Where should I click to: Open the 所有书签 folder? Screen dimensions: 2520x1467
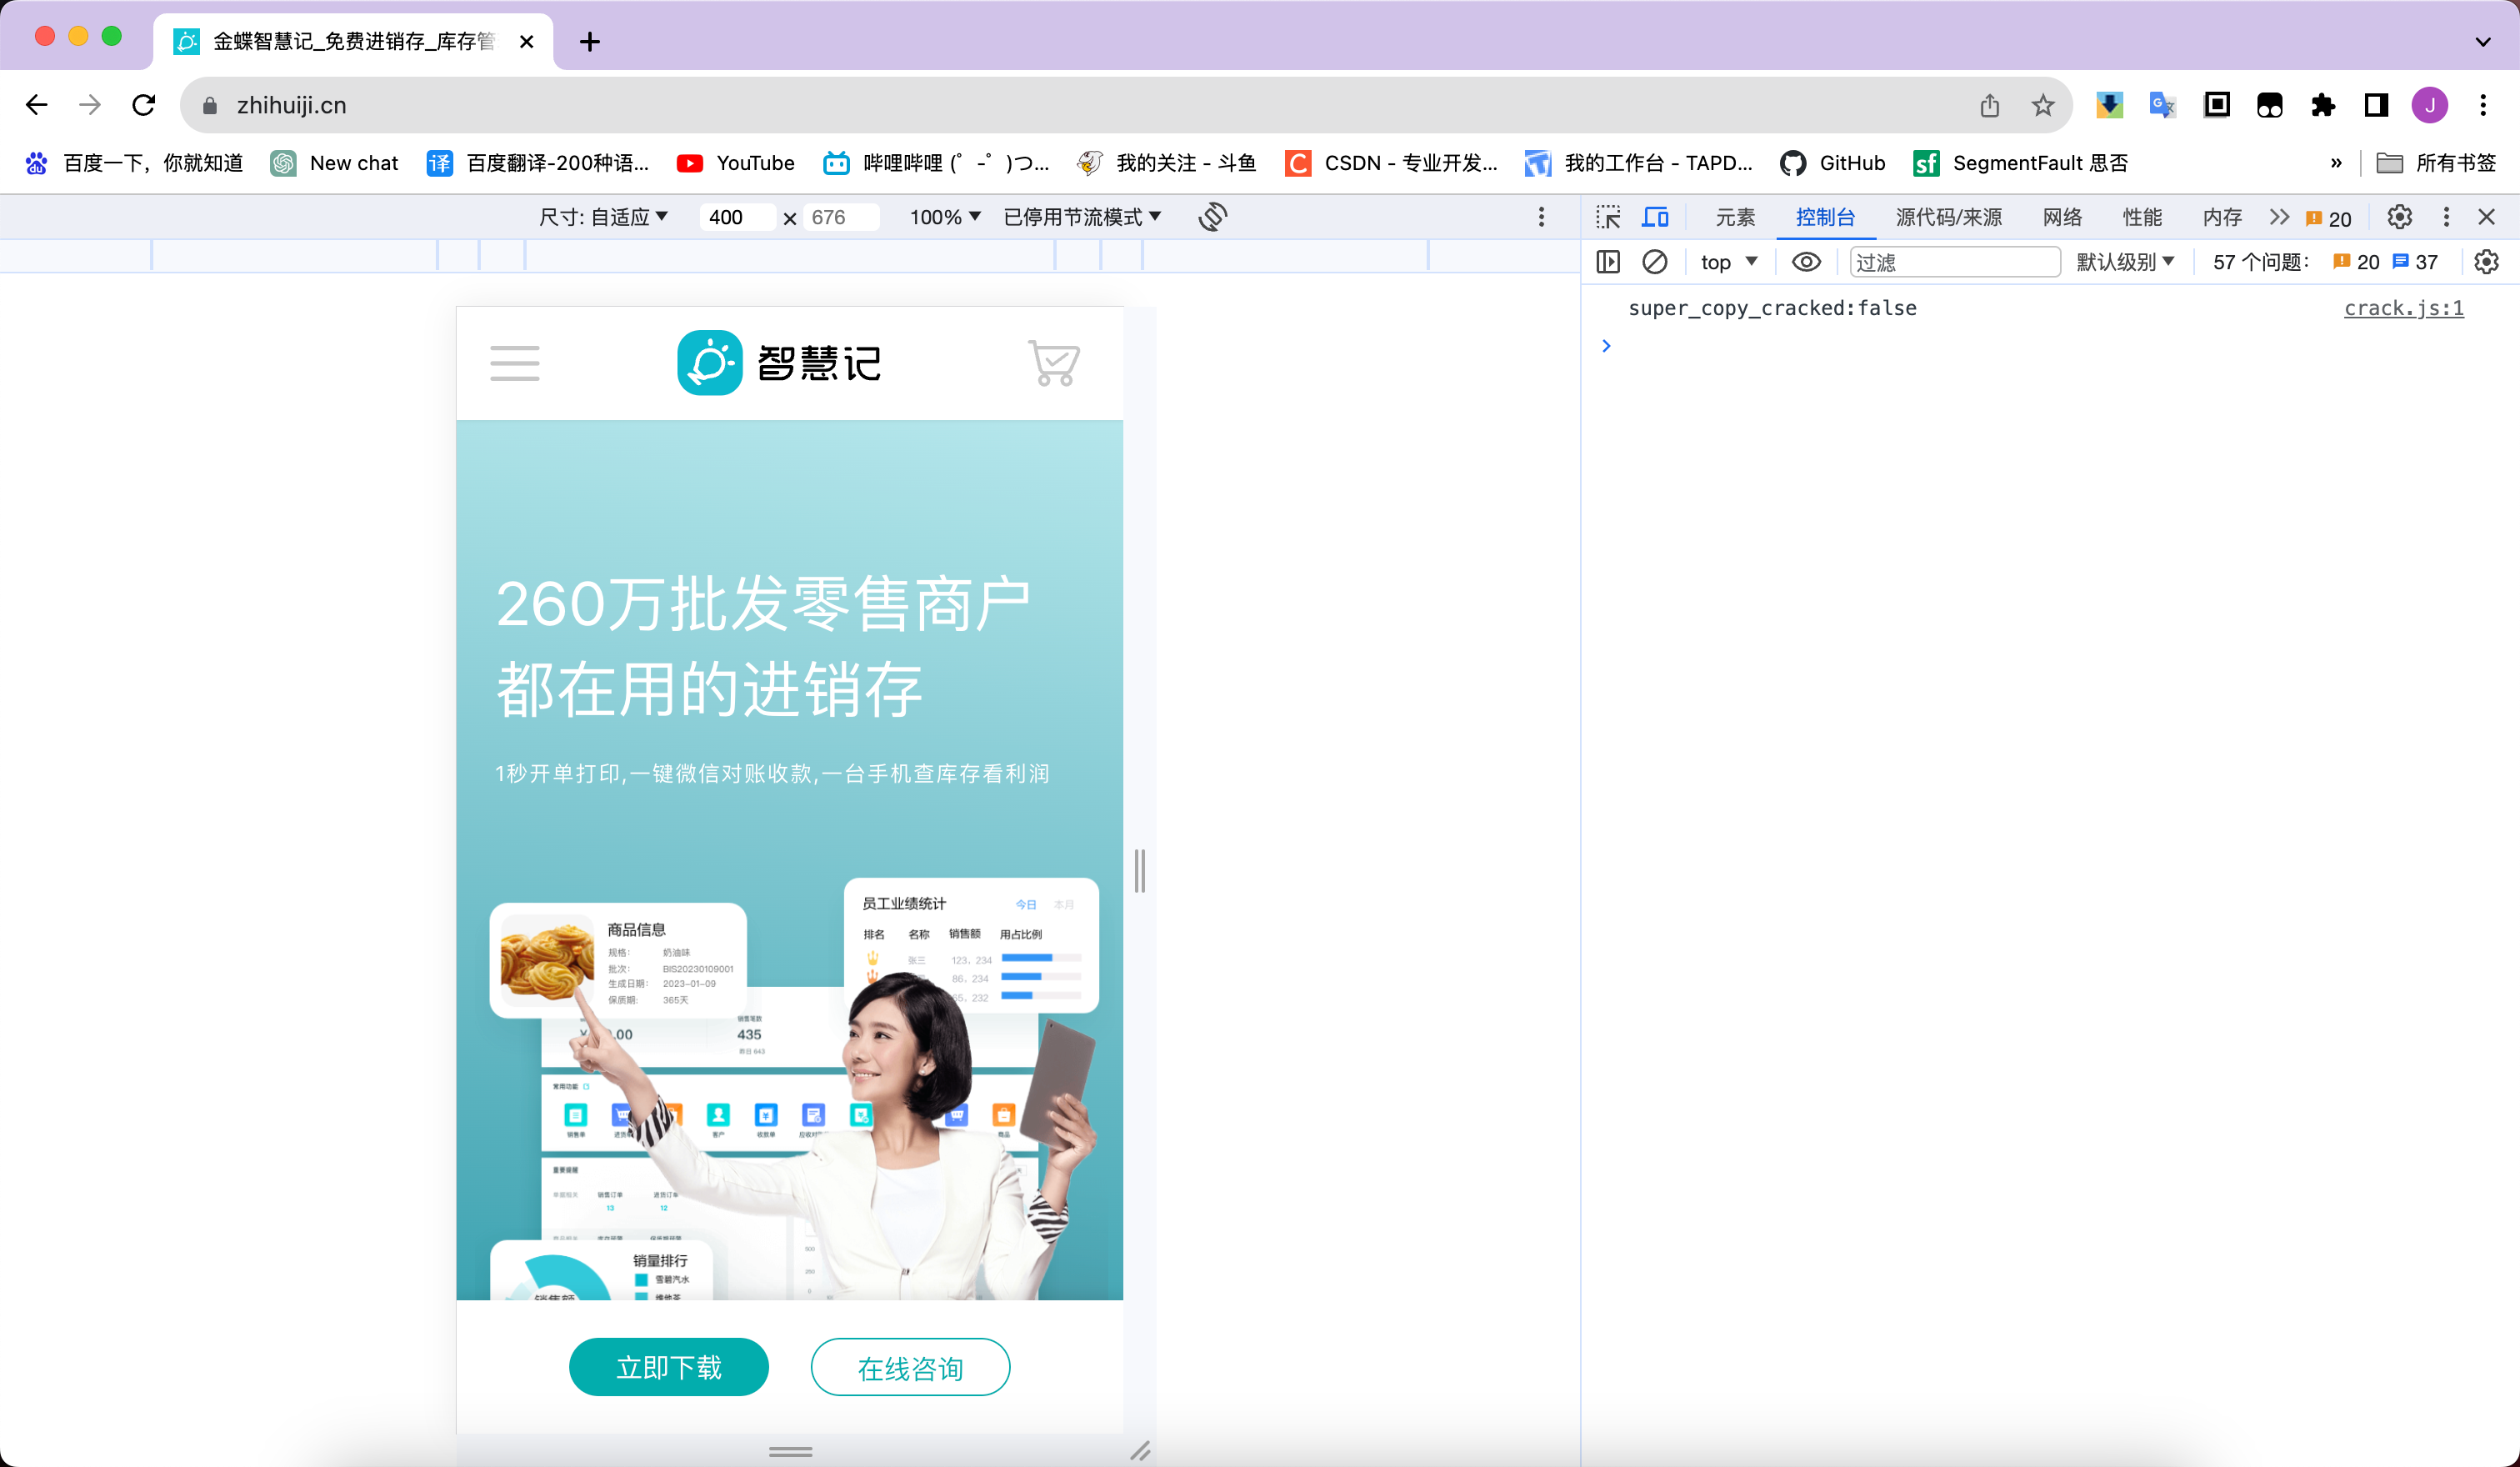(2437, 163)
